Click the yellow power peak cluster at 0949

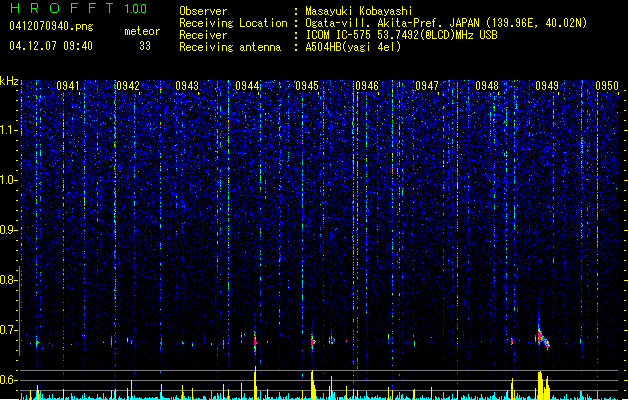[543, 385]
